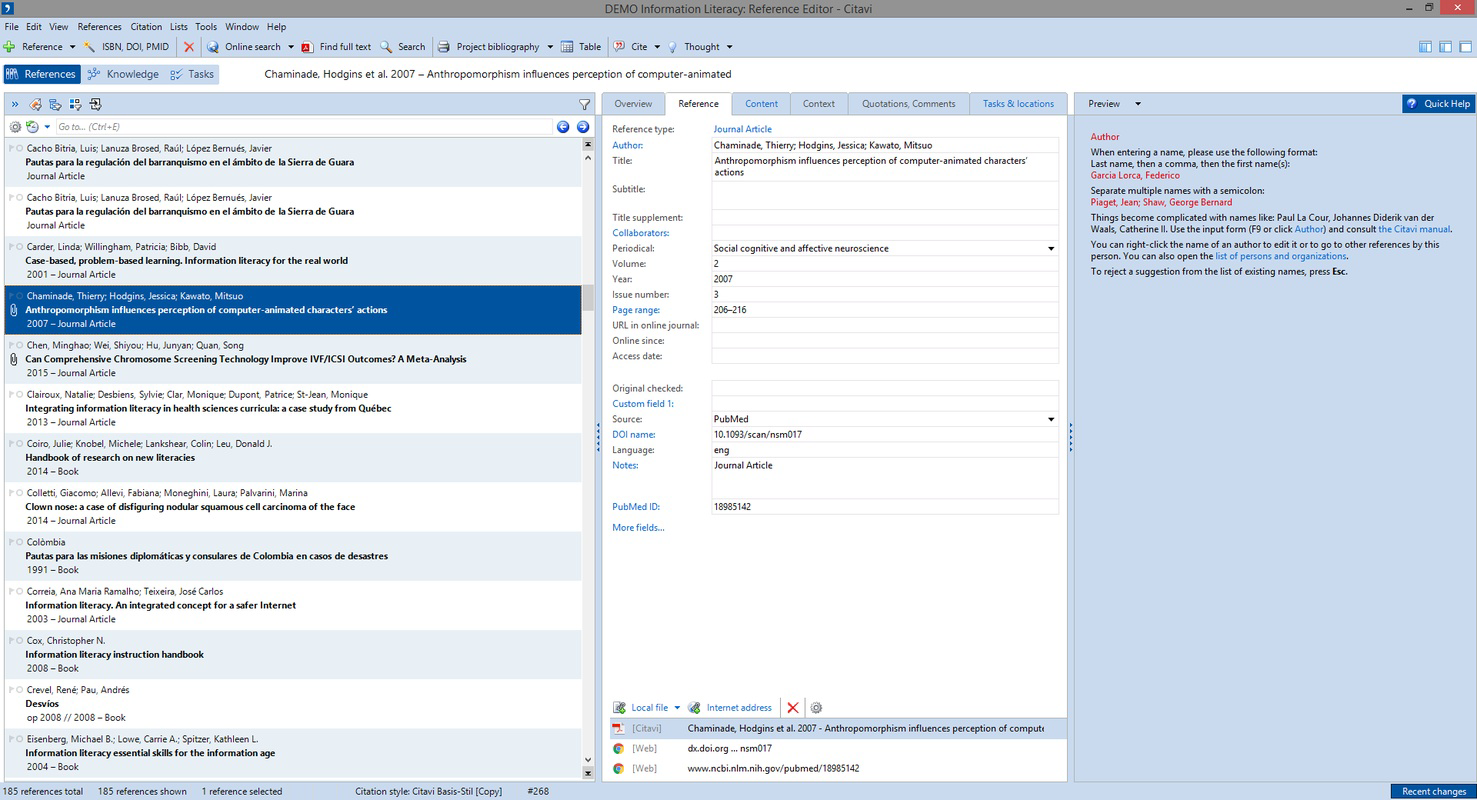Click the Thought lightbulb icon
The height and width of the screenshot is (800, 1477).
pyautogui.click(x=673, y=47)
